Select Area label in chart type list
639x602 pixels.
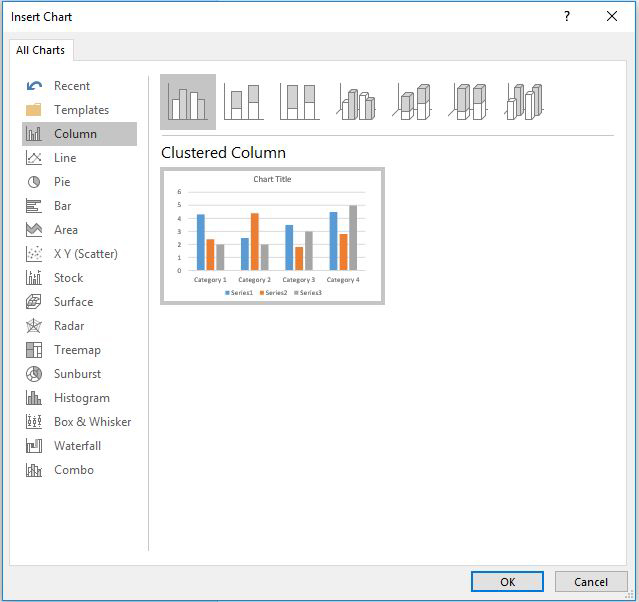tap(66, 230)
